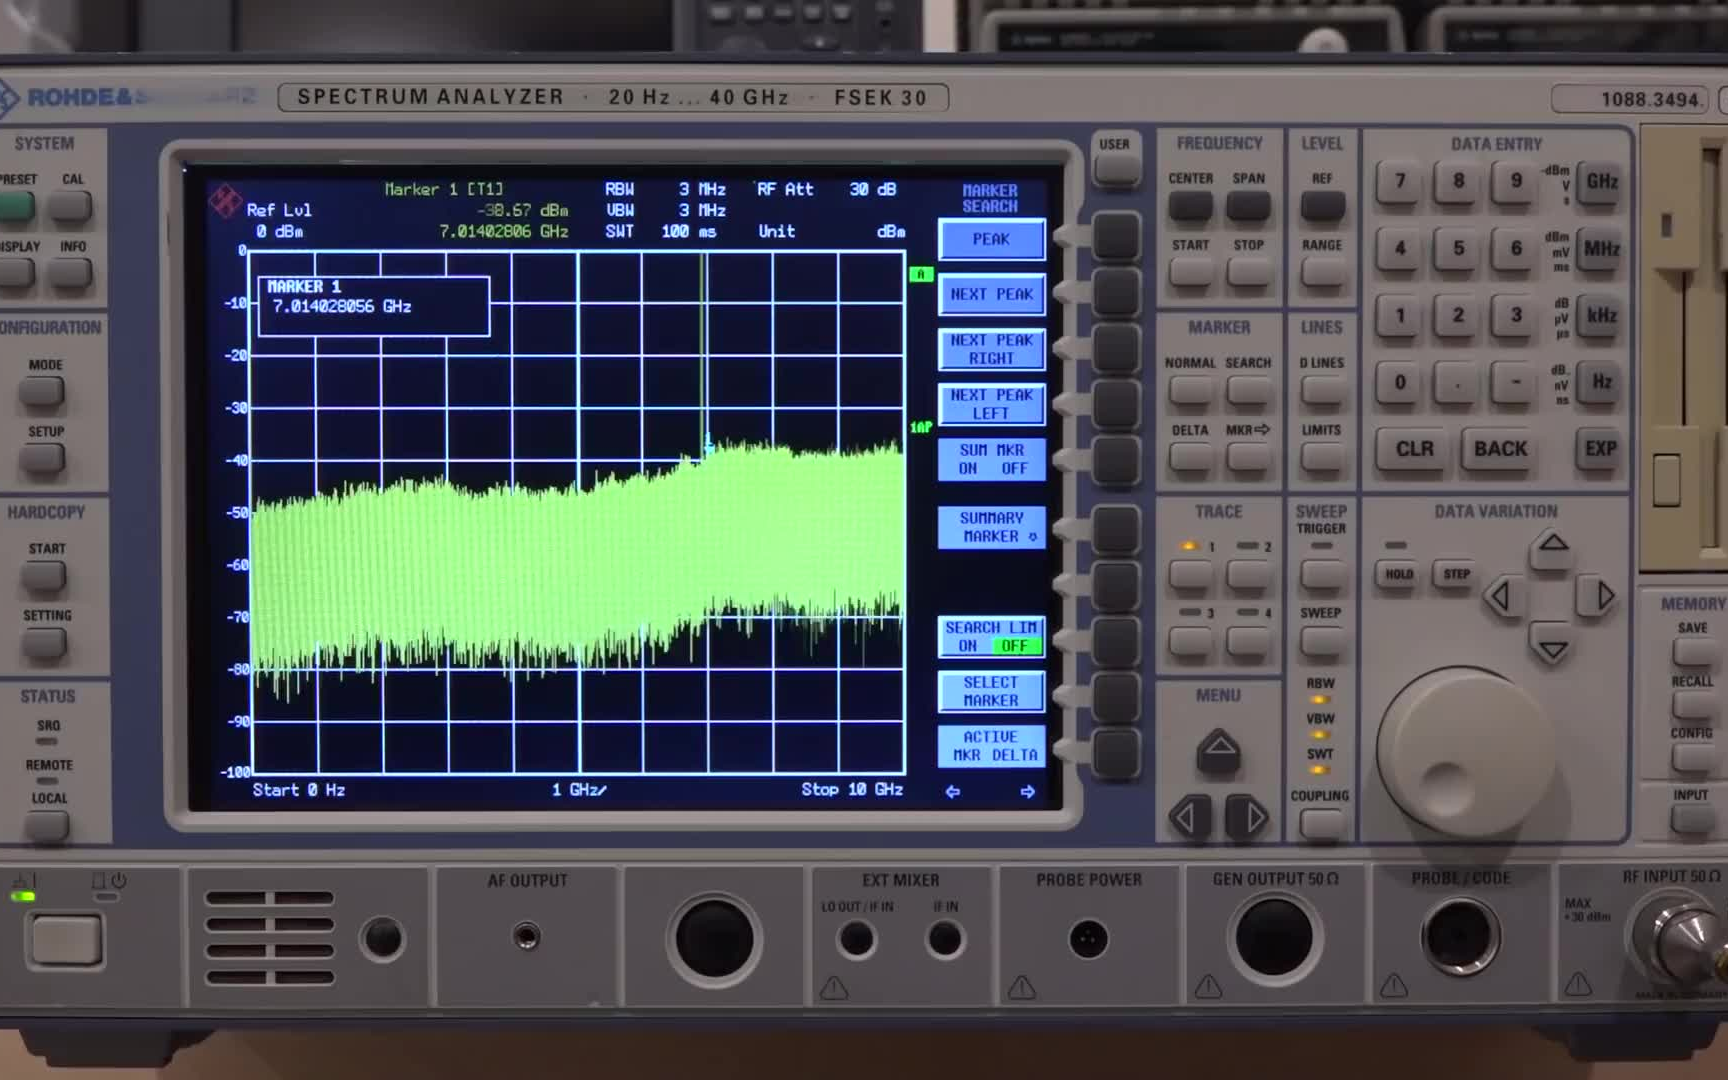Push the HARDCOPY SETTING key

44,644
